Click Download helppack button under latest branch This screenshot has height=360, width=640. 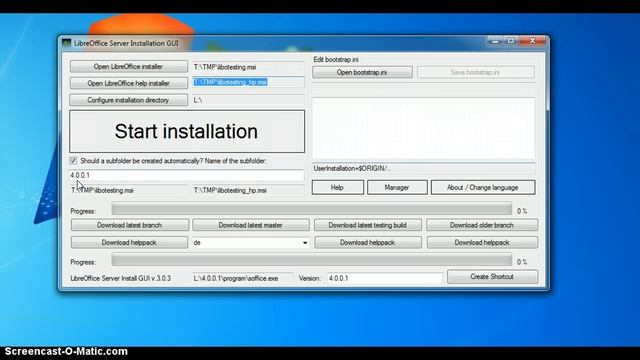point(129,242)
